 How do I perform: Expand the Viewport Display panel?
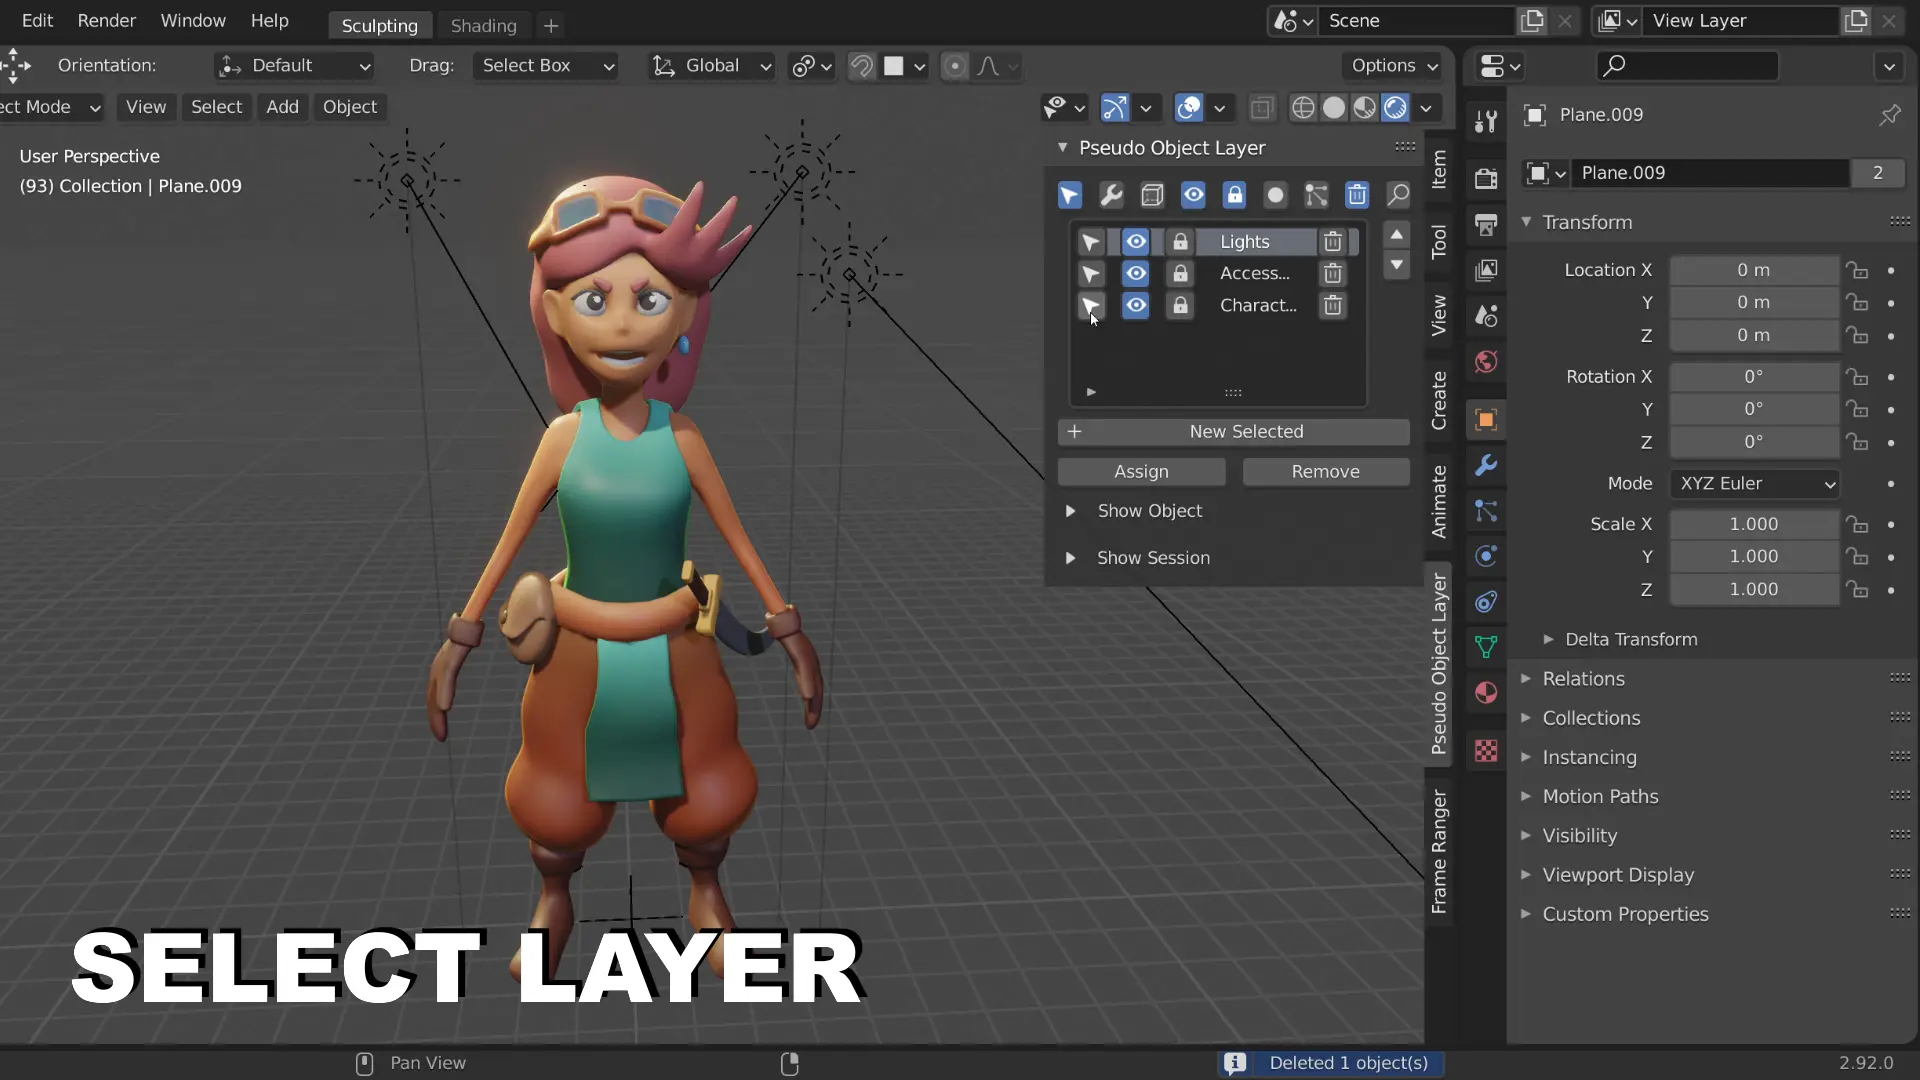(1617, 875)
